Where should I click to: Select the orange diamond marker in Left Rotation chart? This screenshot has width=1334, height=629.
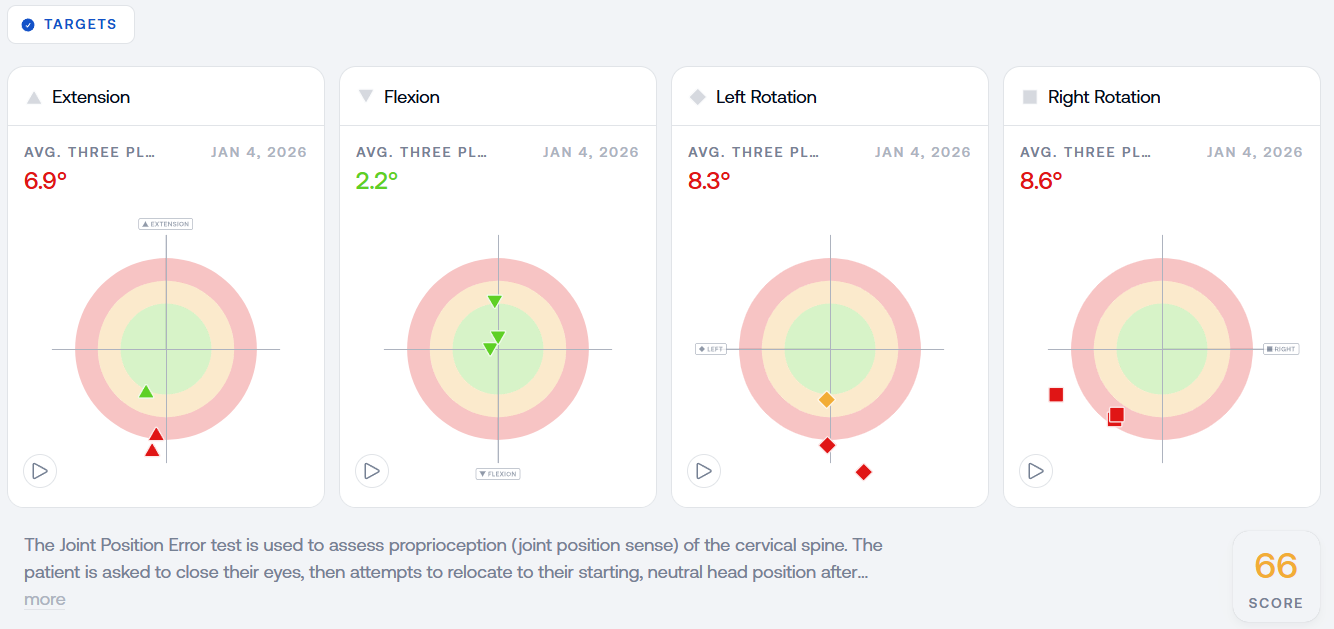pos(826,399)
